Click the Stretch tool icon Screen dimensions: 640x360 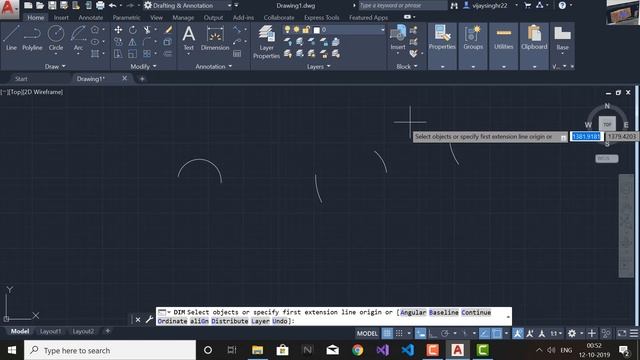coord(118,53)
